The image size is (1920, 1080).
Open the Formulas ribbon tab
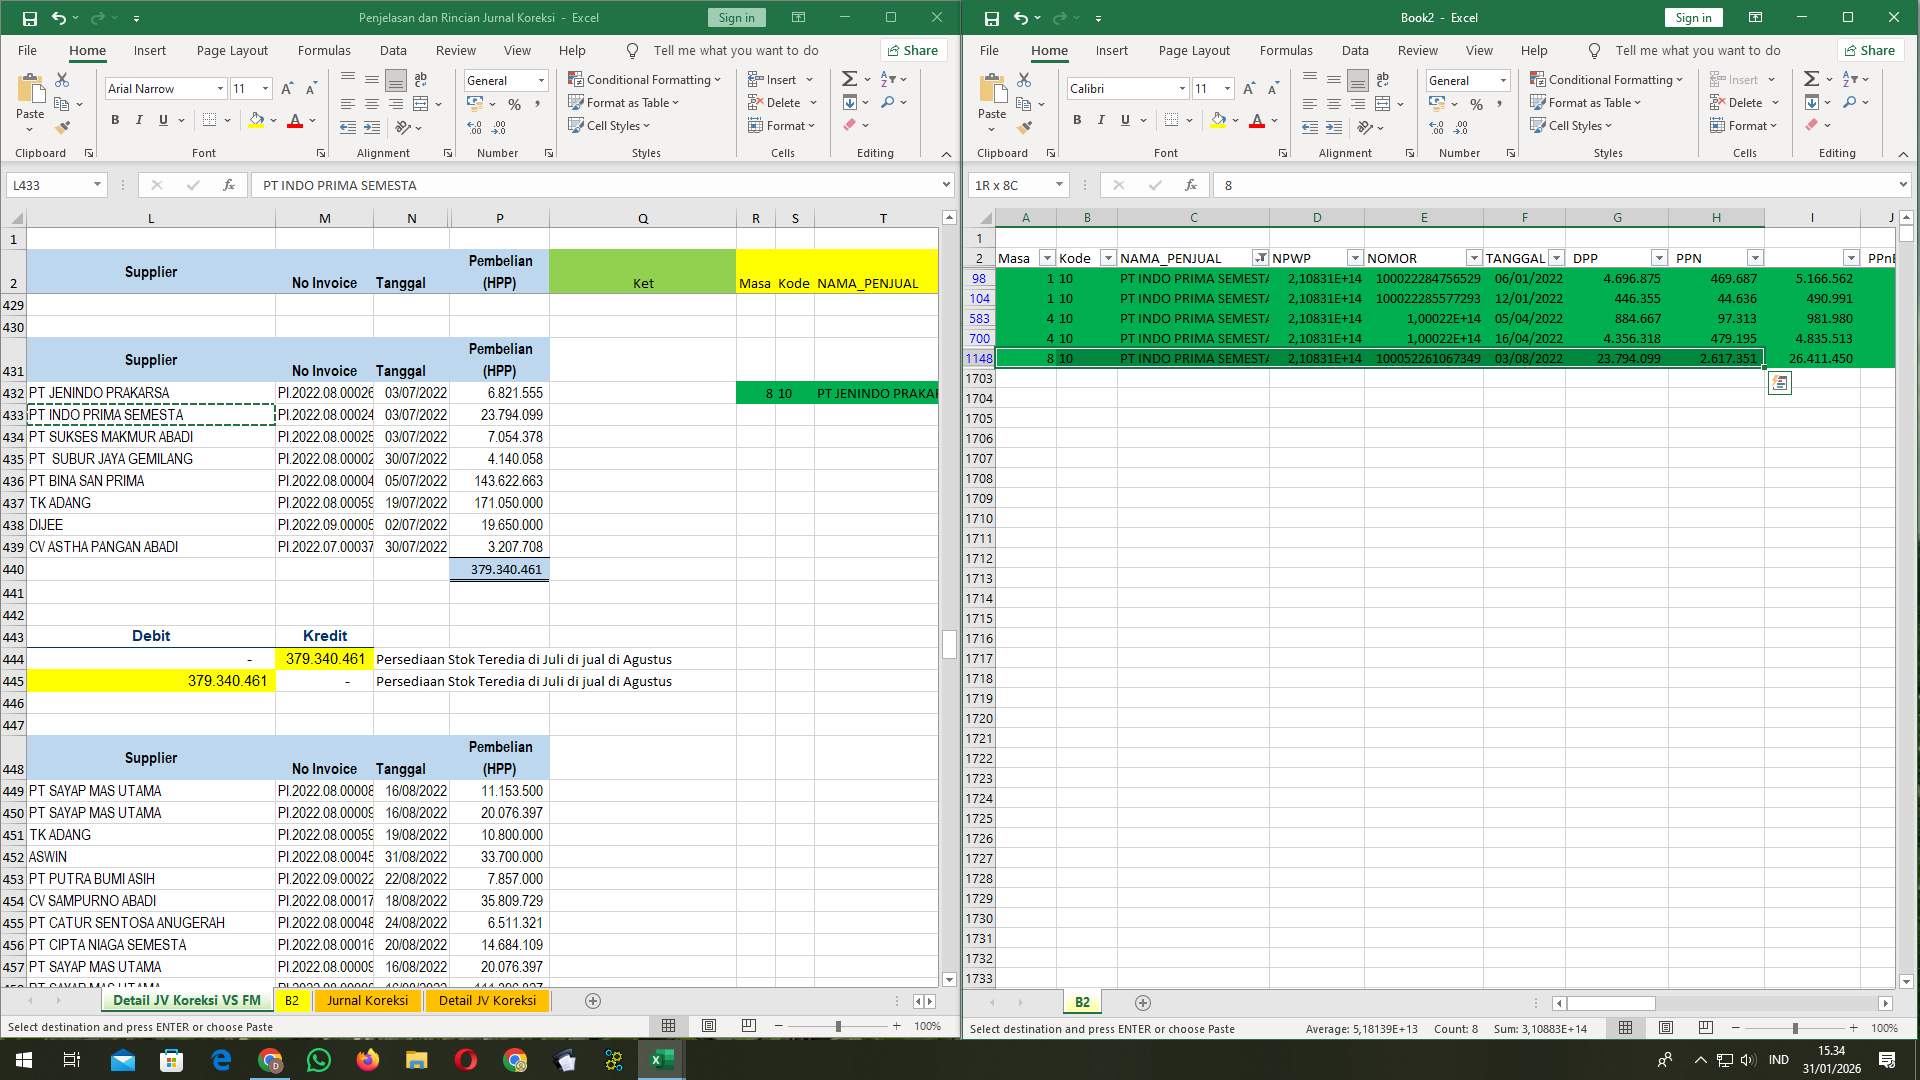tap(324, 50)
